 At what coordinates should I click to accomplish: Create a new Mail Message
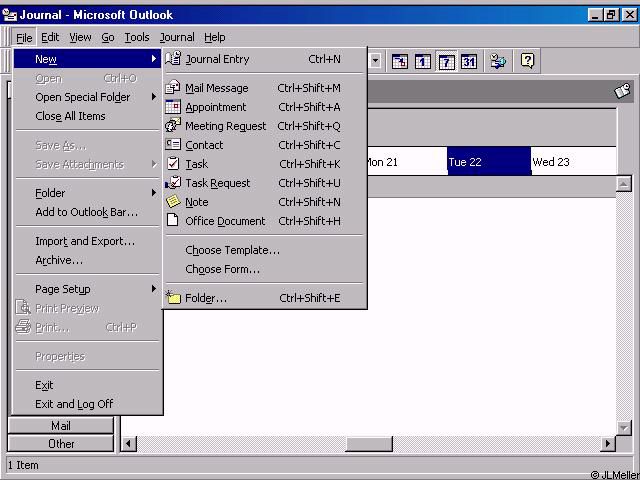coord(264,88)
